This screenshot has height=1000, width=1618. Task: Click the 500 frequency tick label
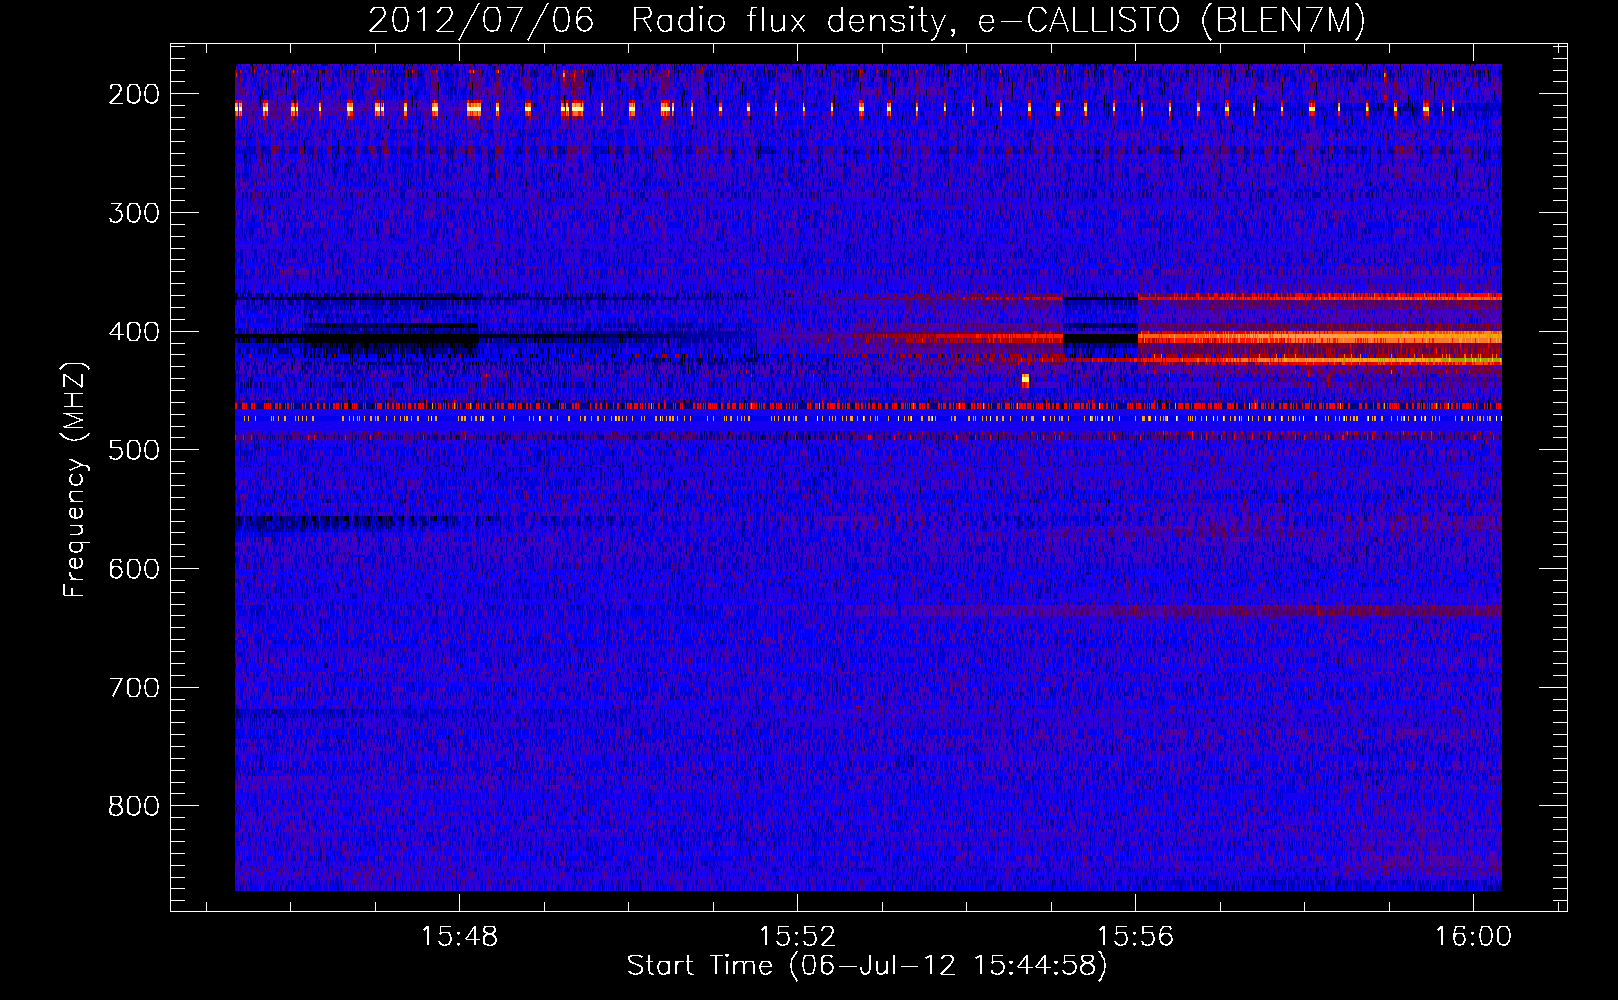134,450
